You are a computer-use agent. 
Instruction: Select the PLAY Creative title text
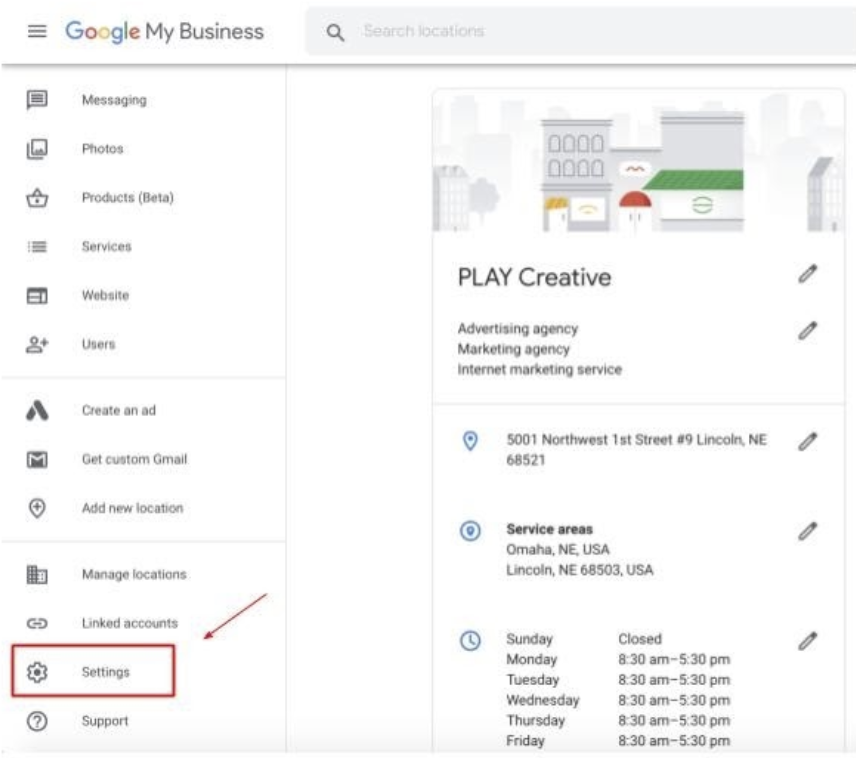(534, 277)
